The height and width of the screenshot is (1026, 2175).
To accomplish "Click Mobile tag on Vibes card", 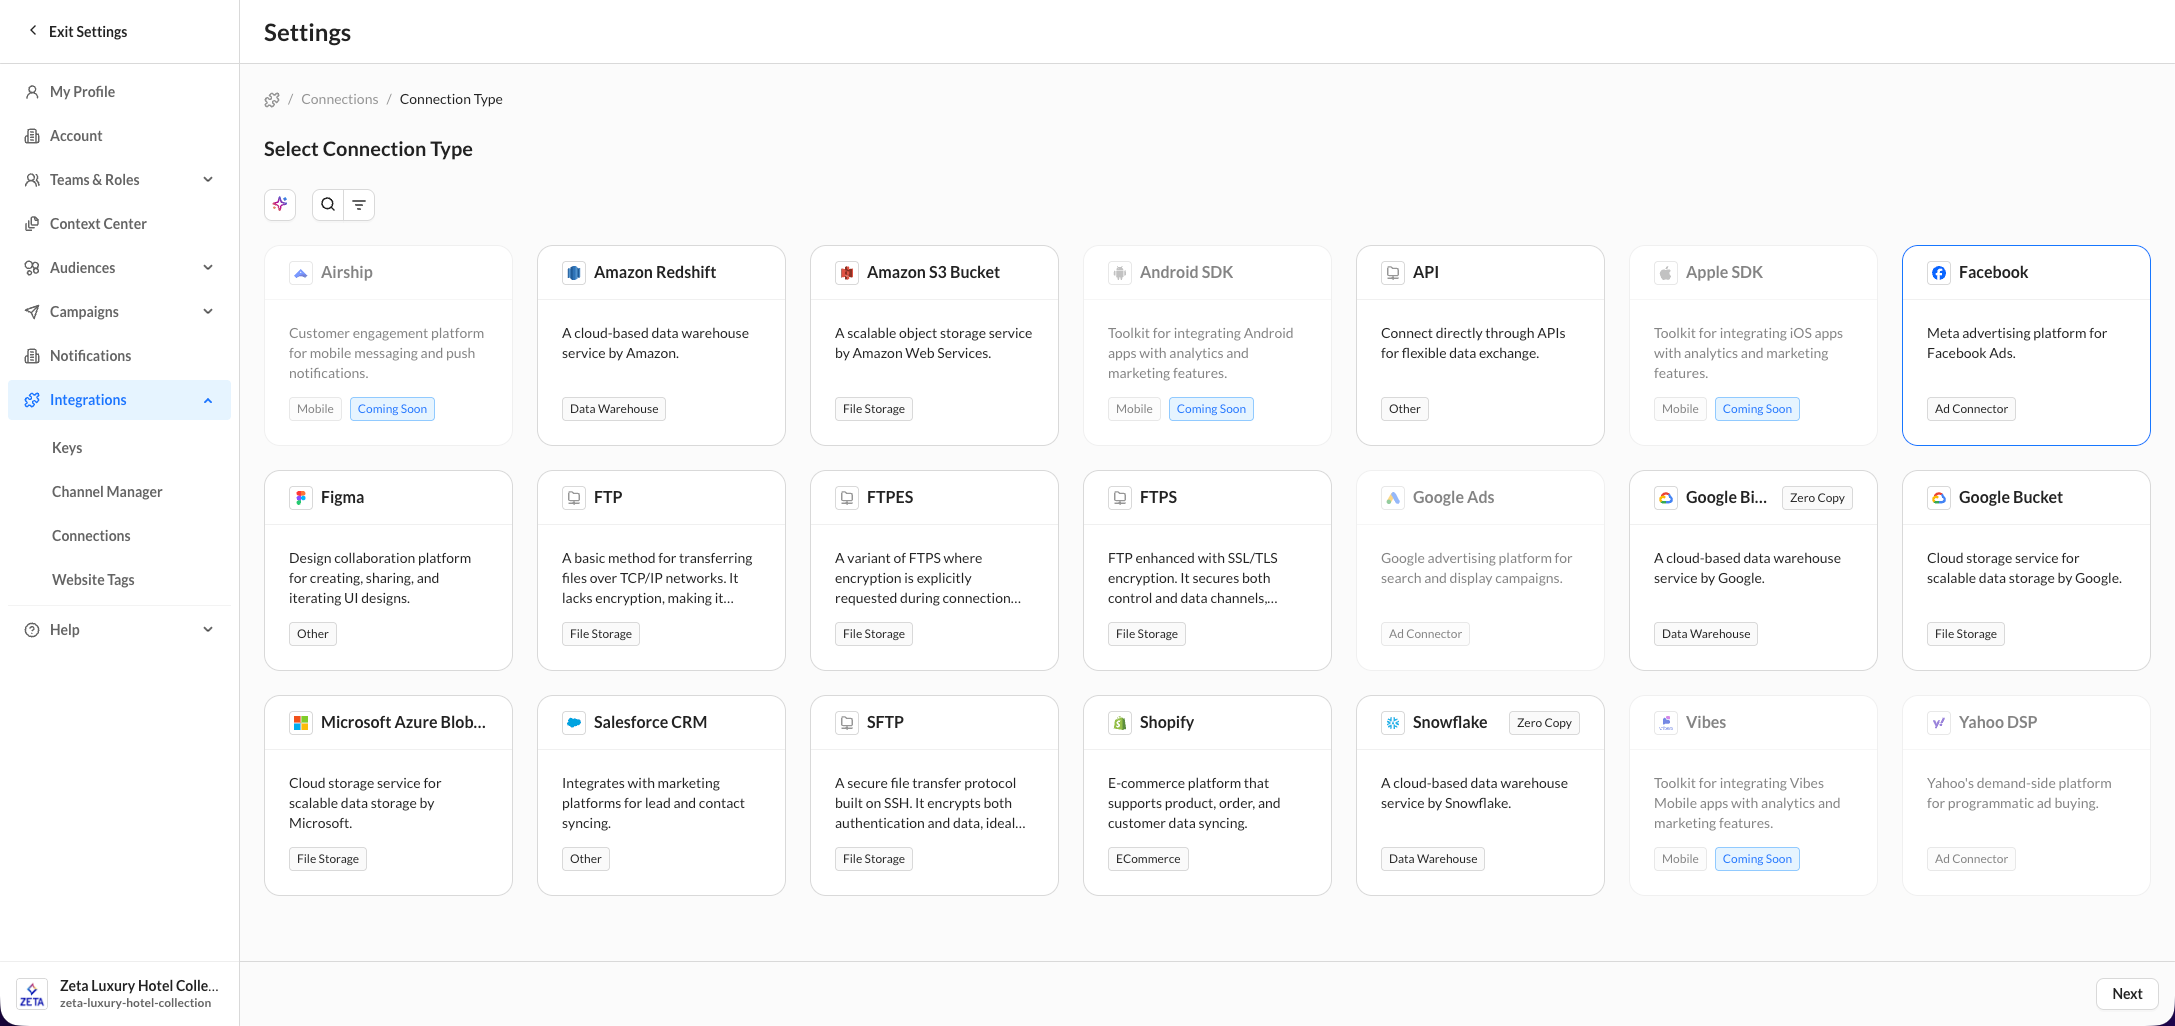I will pos(1680,859).
